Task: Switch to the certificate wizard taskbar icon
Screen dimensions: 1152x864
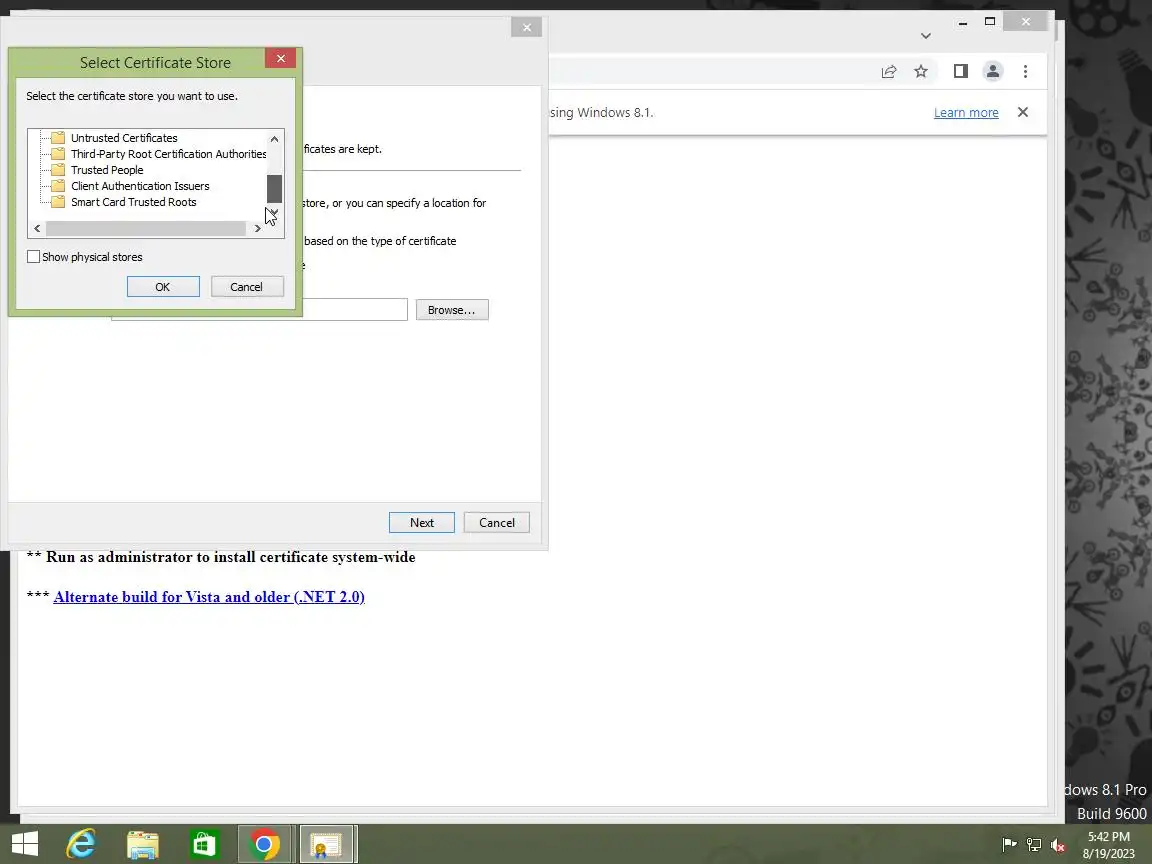Action: (327, 844)
